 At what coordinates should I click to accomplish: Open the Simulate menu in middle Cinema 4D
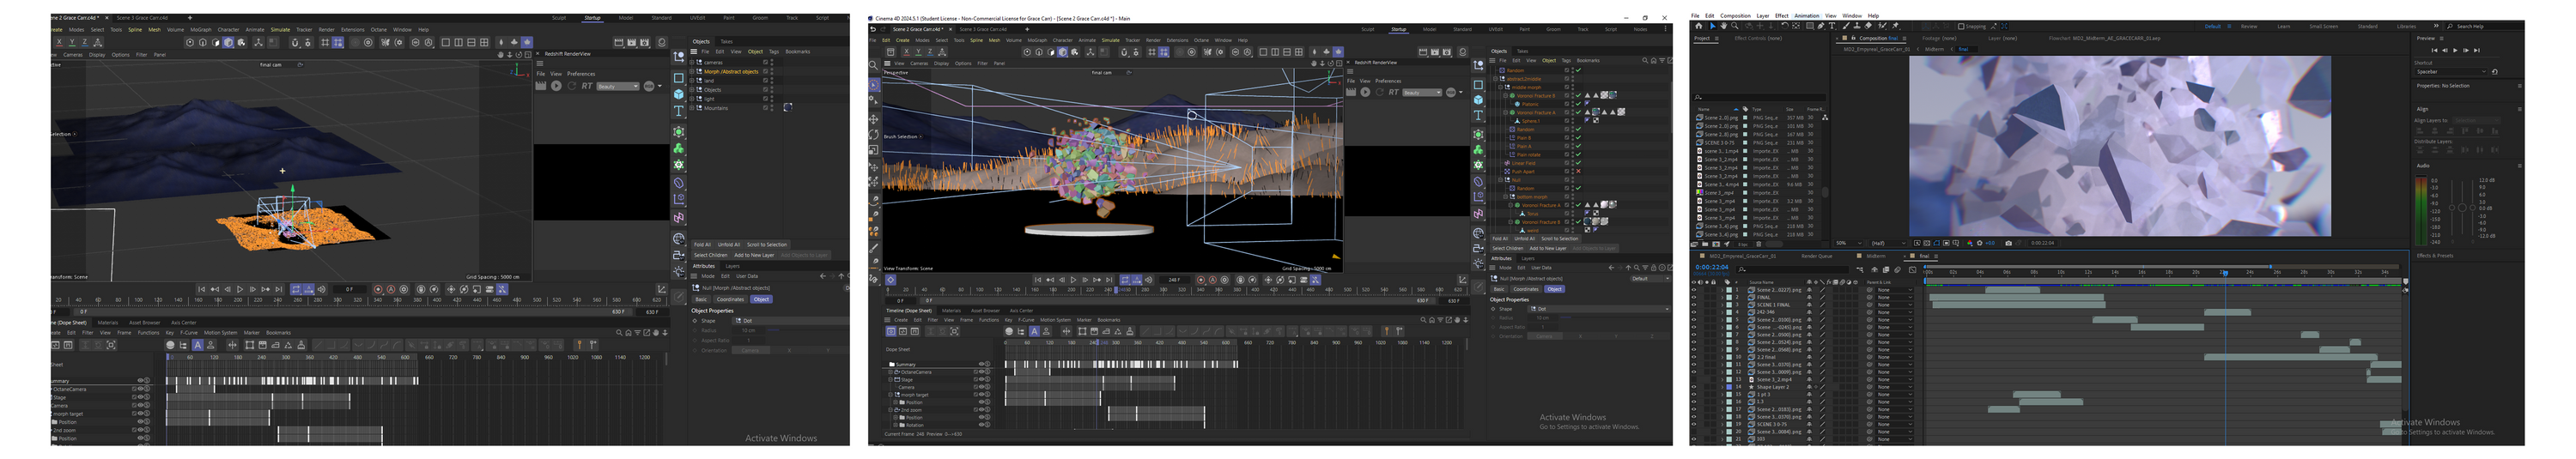point(1110,40)
